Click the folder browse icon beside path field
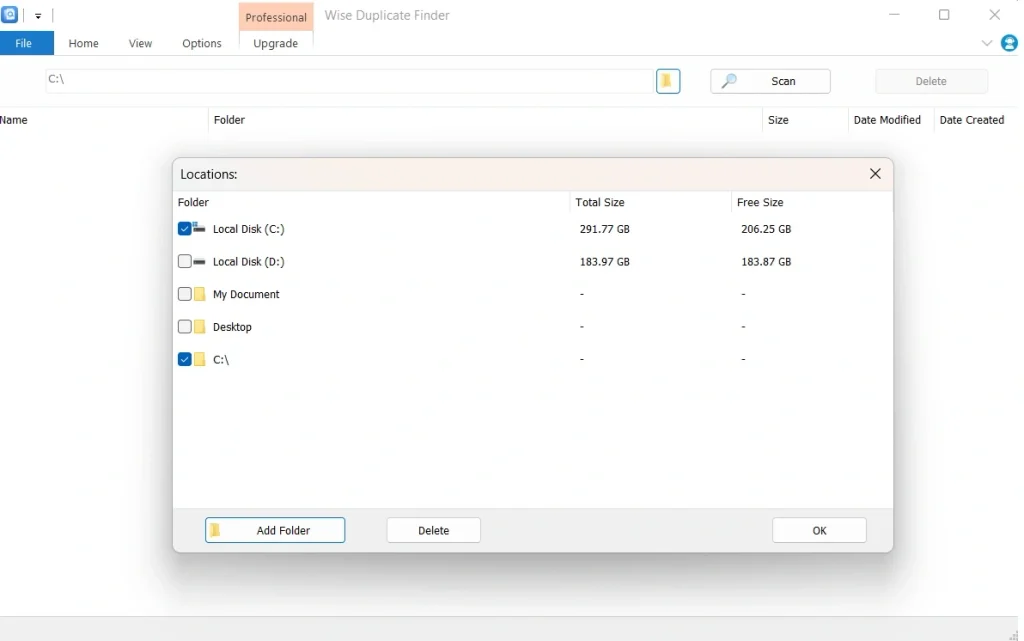Image resolution: width=1024 pixels, height=641 pixels. 667,81
